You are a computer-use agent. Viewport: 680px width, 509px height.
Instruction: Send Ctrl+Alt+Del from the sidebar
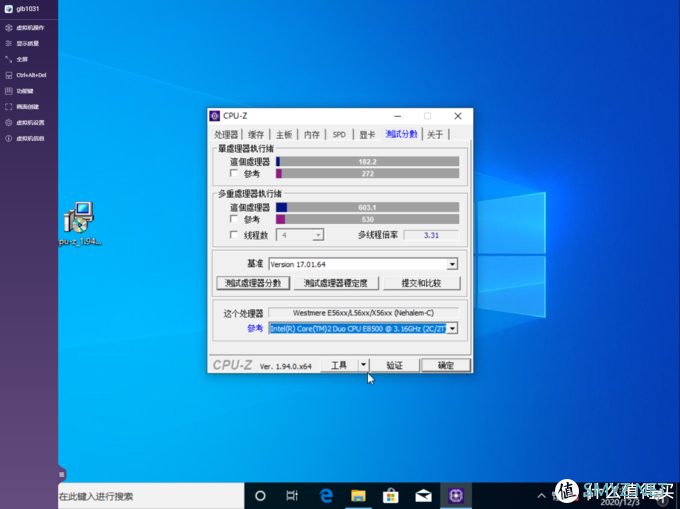coord(24,75)
